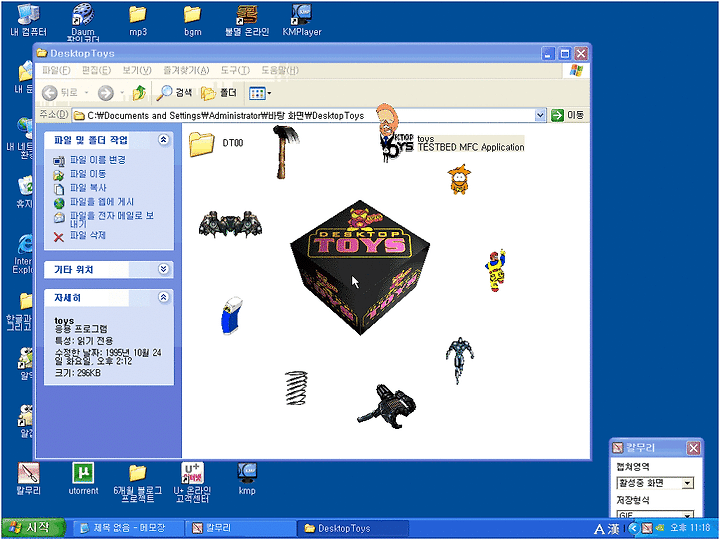Click the Desktop Toys black cube
Viewport: 720px width, 540px height.
pos(360,267)
